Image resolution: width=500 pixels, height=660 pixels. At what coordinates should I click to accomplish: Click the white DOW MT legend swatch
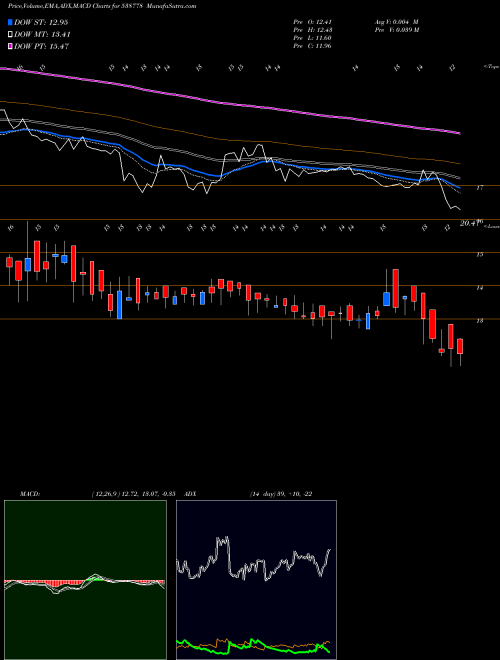click(10, 34)
